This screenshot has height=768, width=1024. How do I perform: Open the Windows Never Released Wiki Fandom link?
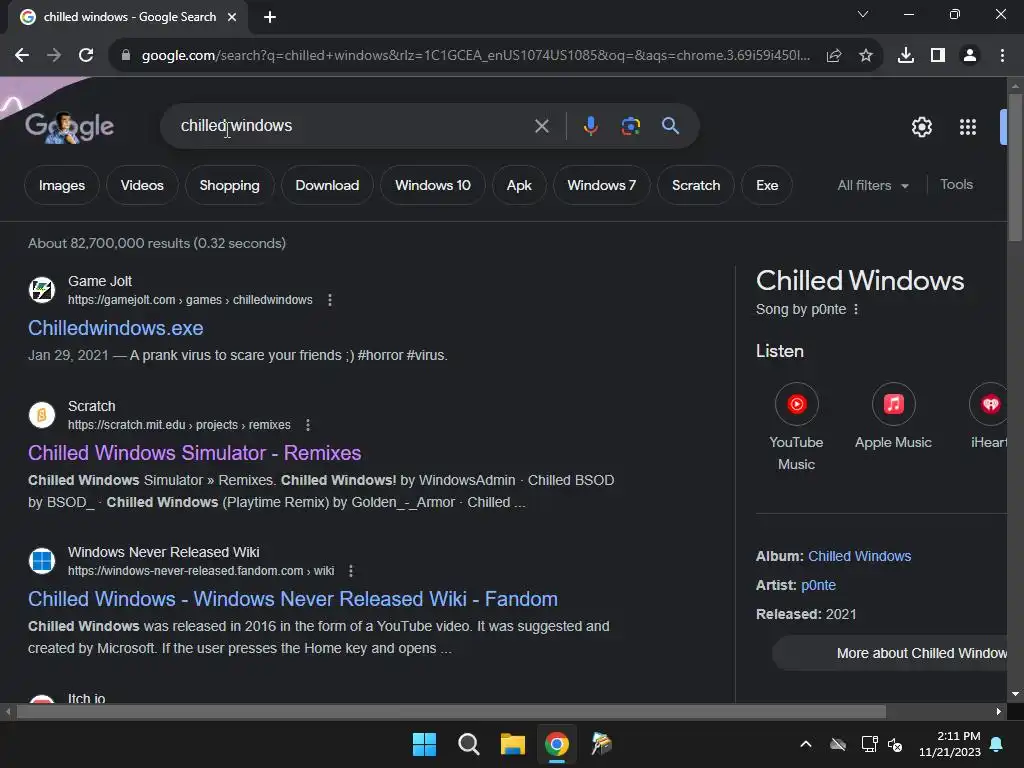pyautogui.click(x=293, y=599)
